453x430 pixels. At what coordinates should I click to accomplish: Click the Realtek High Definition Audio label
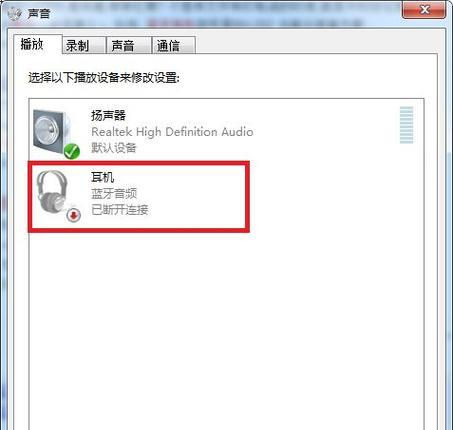[172, 132]
